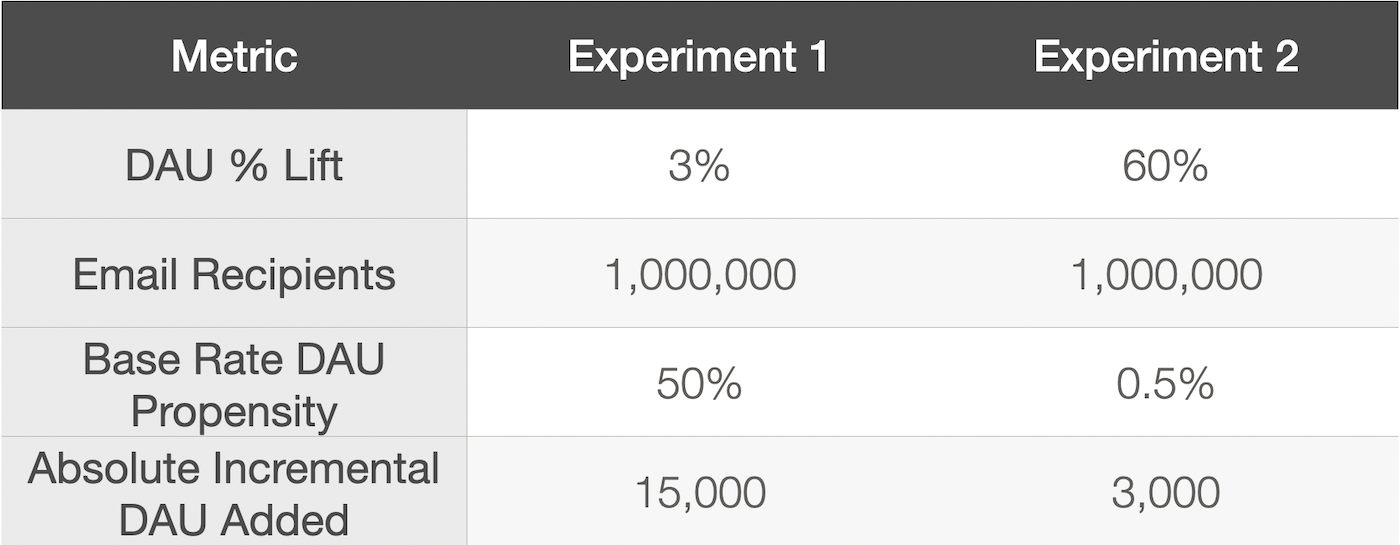
Task: Select the Experiment 1 column header
Action: (698, 56)
